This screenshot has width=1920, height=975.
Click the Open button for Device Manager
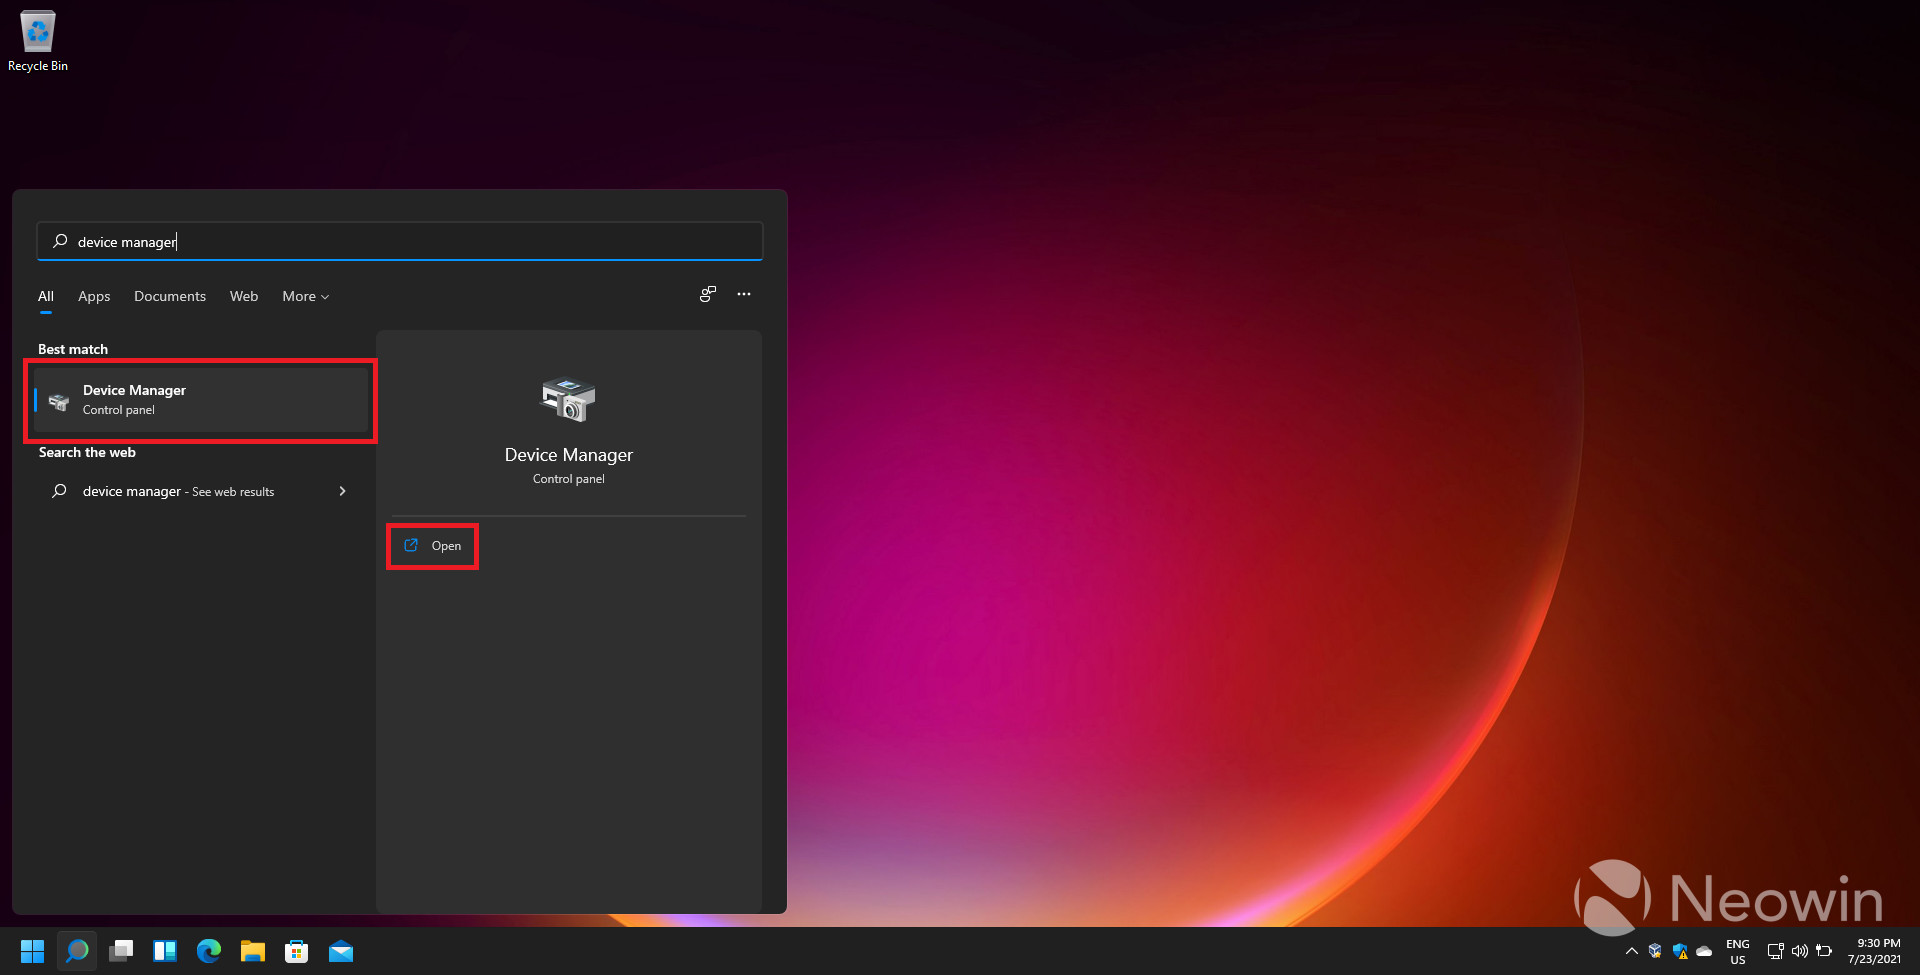tap(432, 546)
